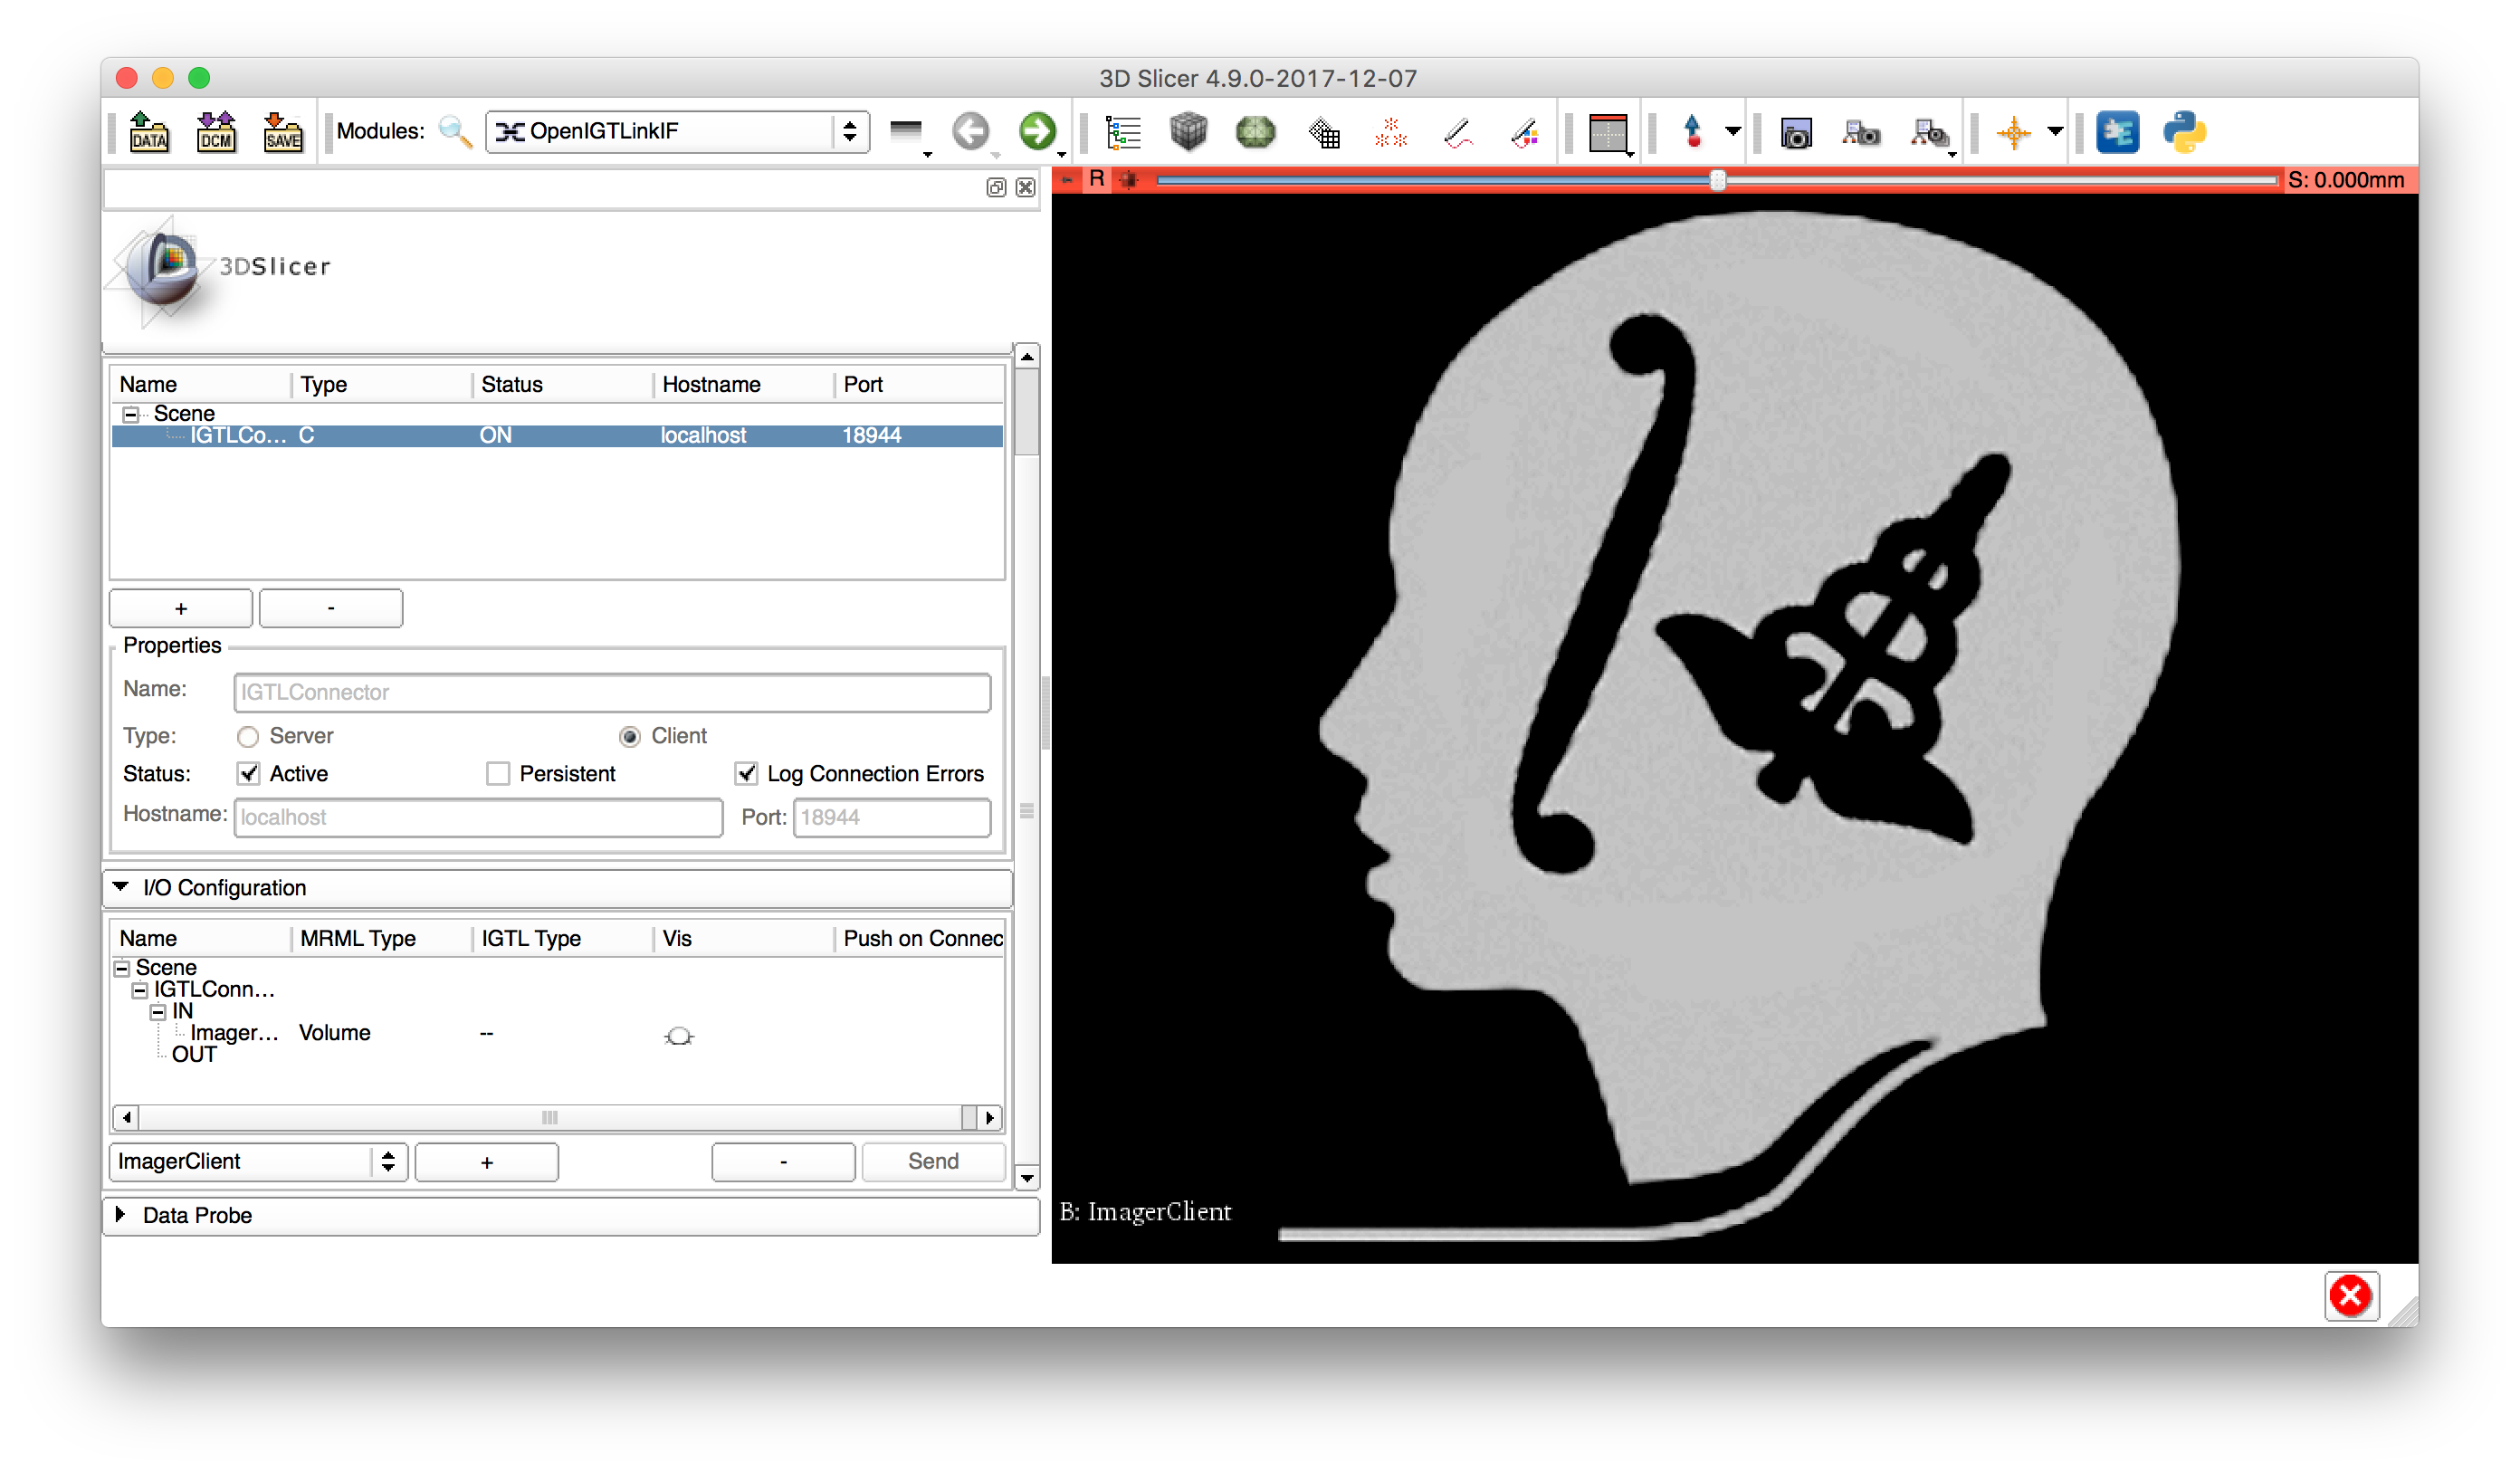Open the DCM DICOM browser icon

pyautogui.click(x=216, y=132)
